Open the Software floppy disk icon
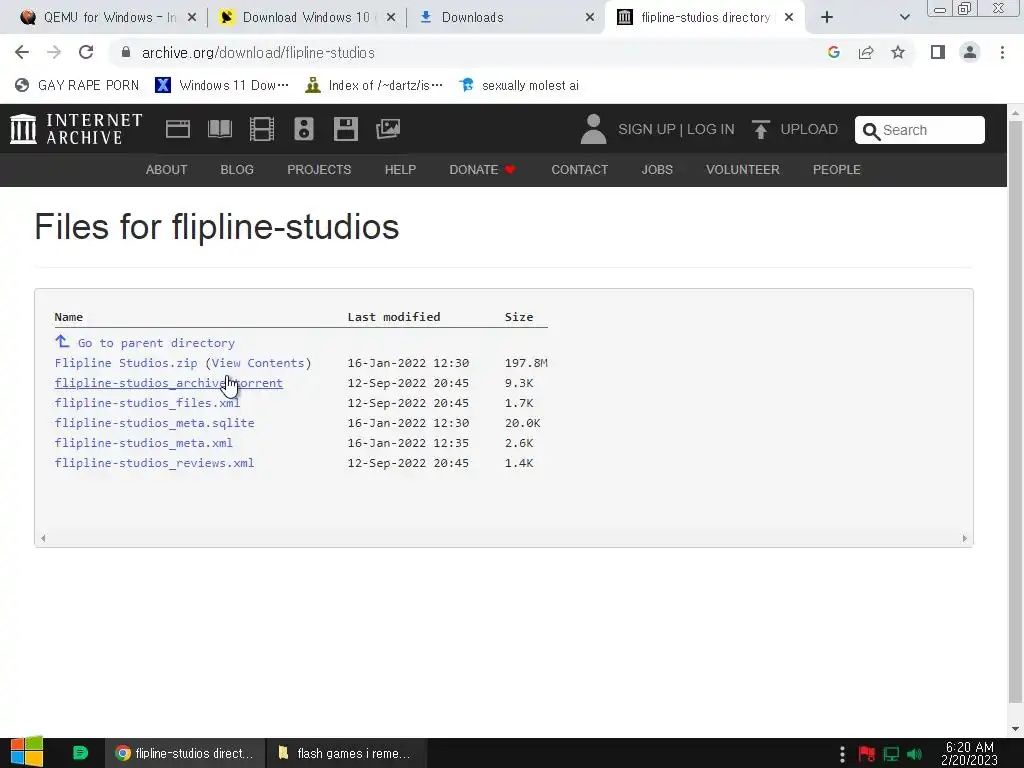The height and width of the screenshot is (768, 1024). [x=345, y=129]
